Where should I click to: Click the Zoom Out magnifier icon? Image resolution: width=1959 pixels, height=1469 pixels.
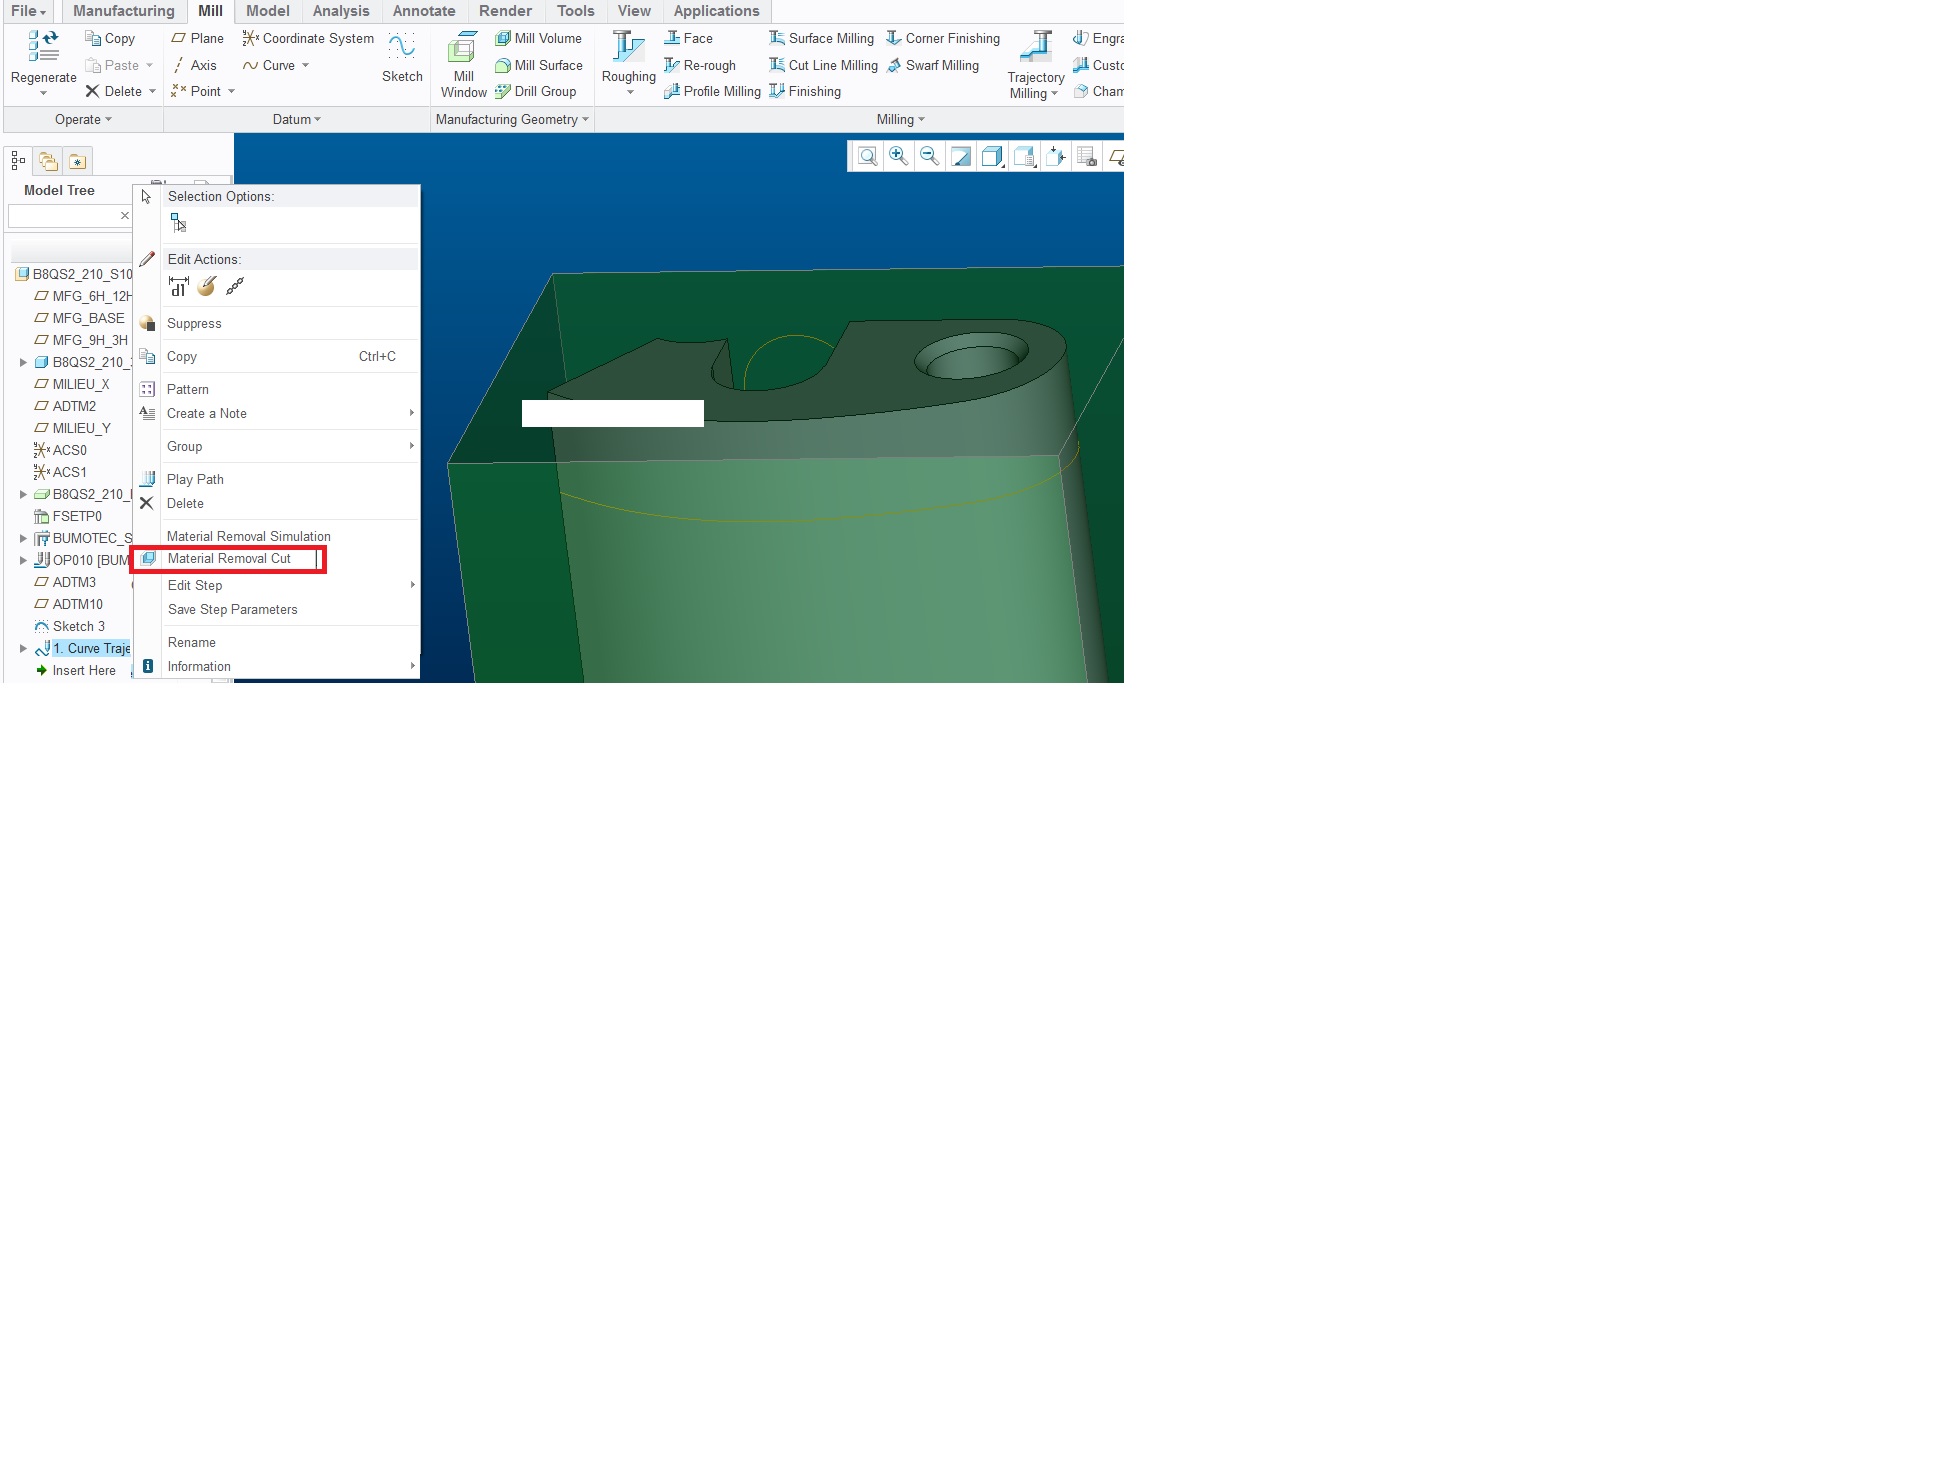pyautogui.click(x=929, y=157)
